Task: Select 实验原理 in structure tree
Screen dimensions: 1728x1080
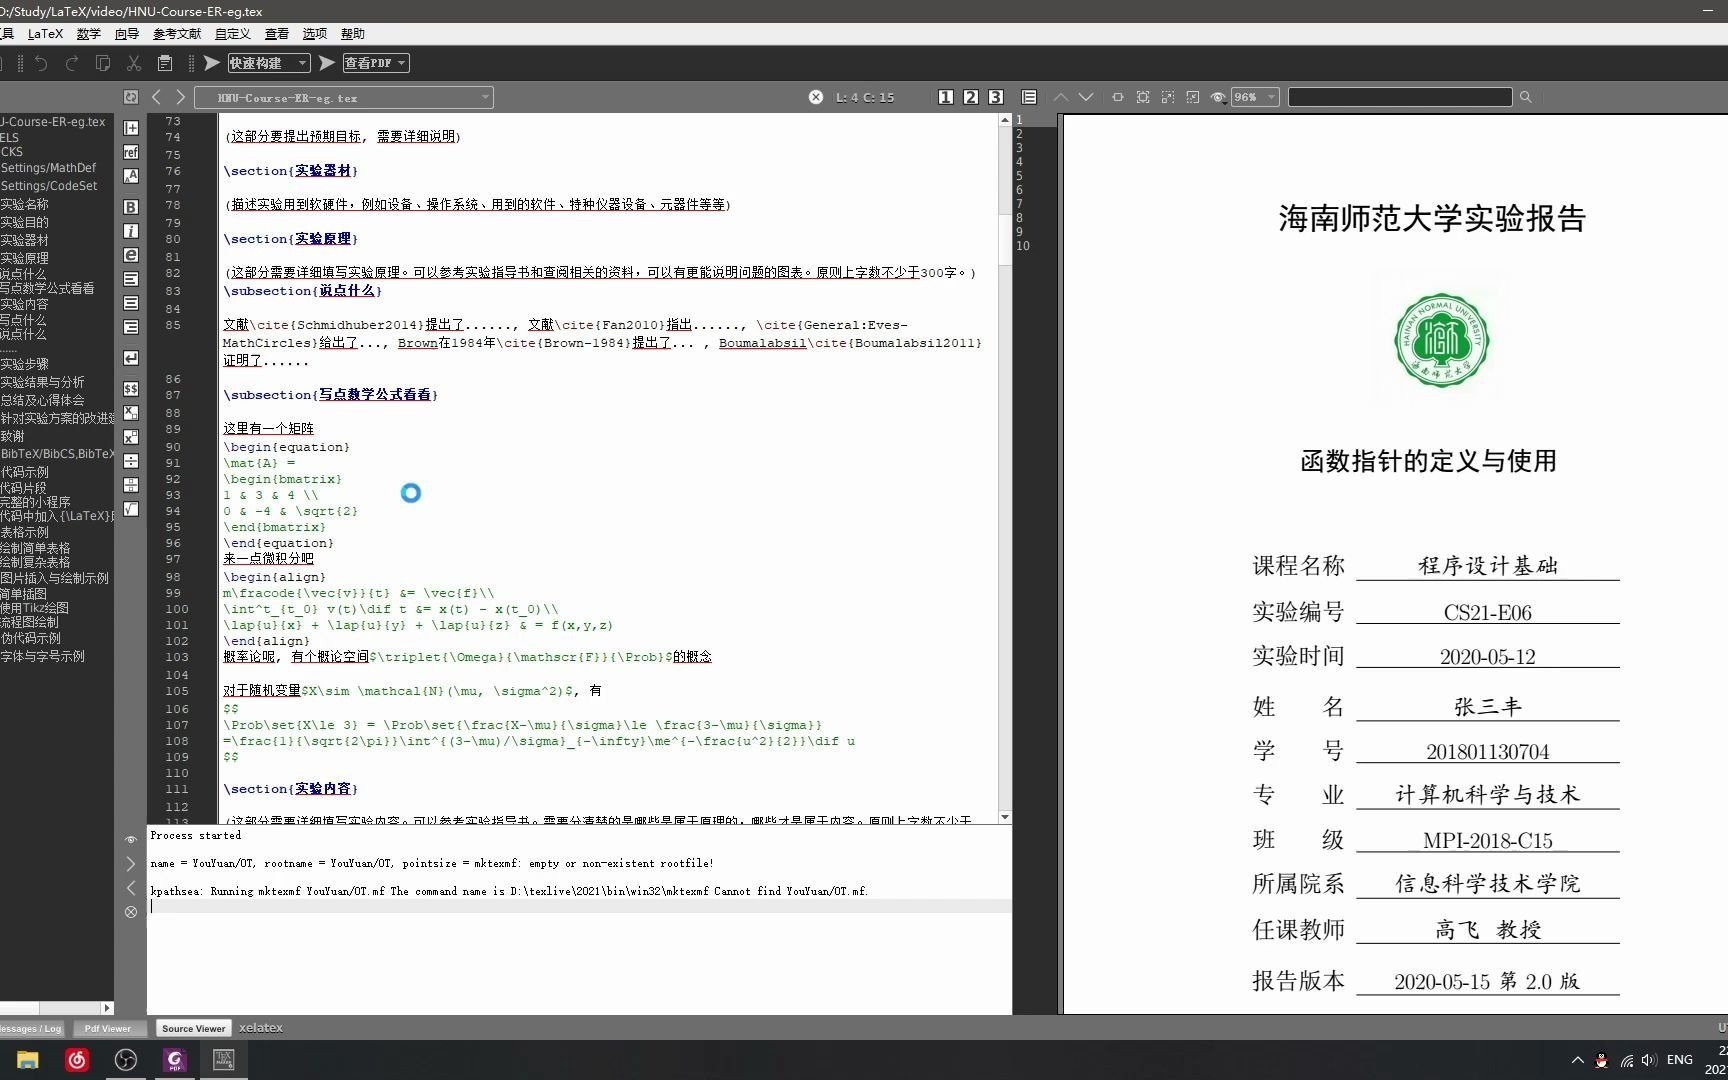Action: tap(25, 257)
